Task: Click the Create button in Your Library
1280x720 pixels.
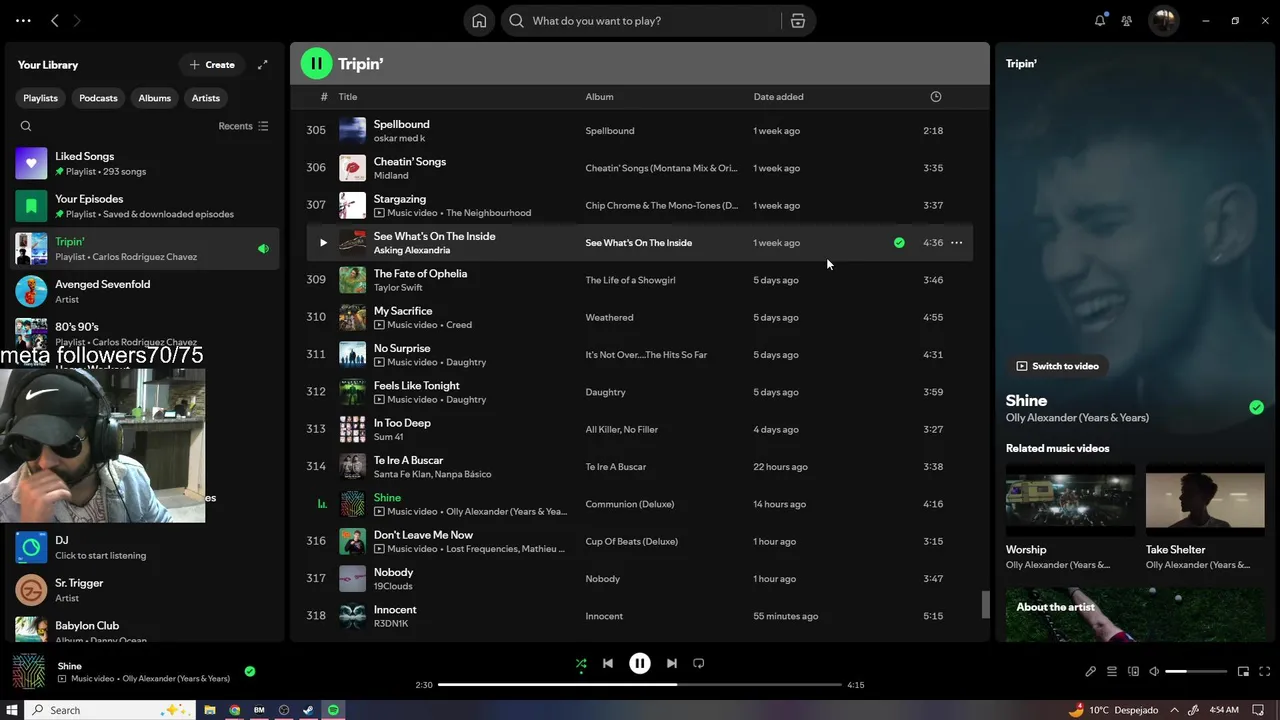Action: click(212, 65)
